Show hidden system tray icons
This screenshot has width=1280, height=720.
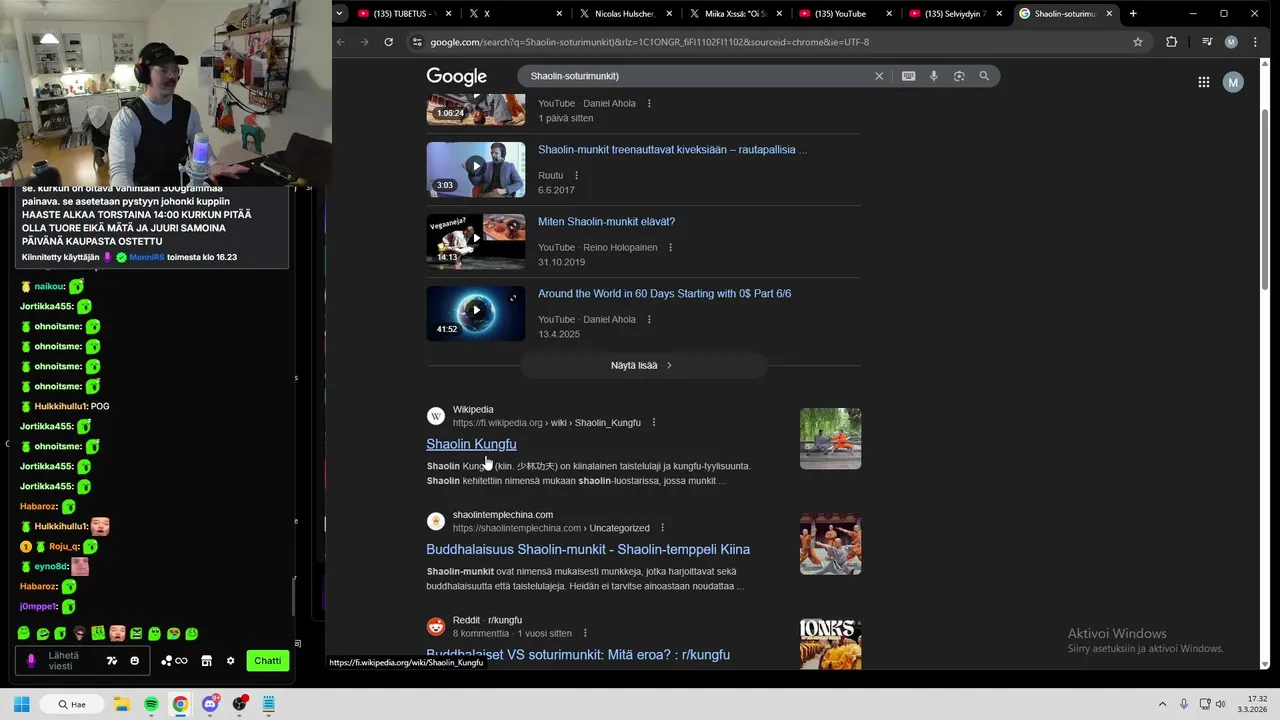pos(1162,704)
